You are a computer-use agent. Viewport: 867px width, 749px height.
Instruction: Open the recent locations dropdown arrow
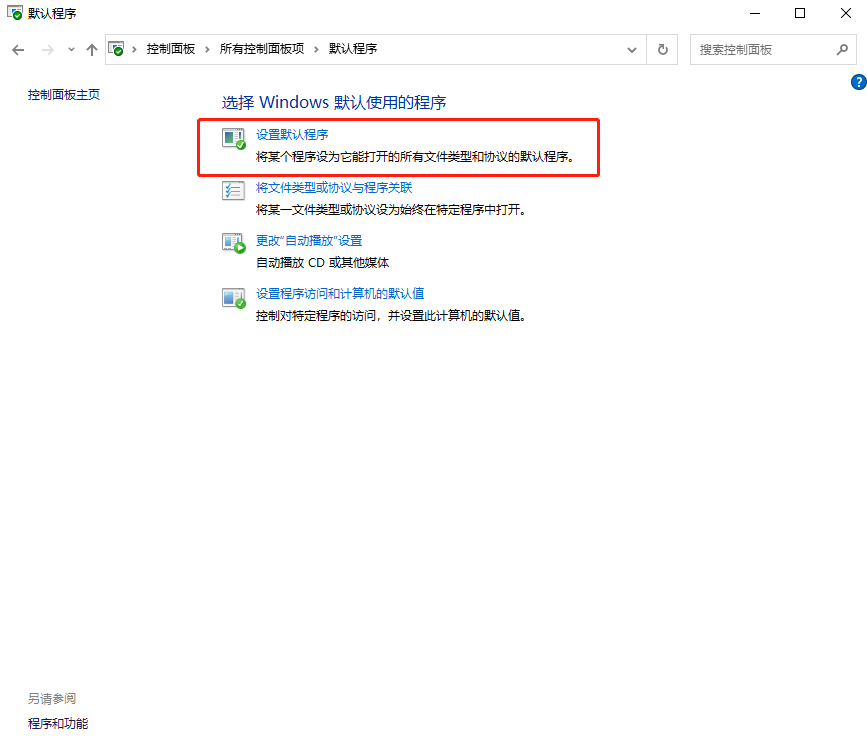(71, 50)
